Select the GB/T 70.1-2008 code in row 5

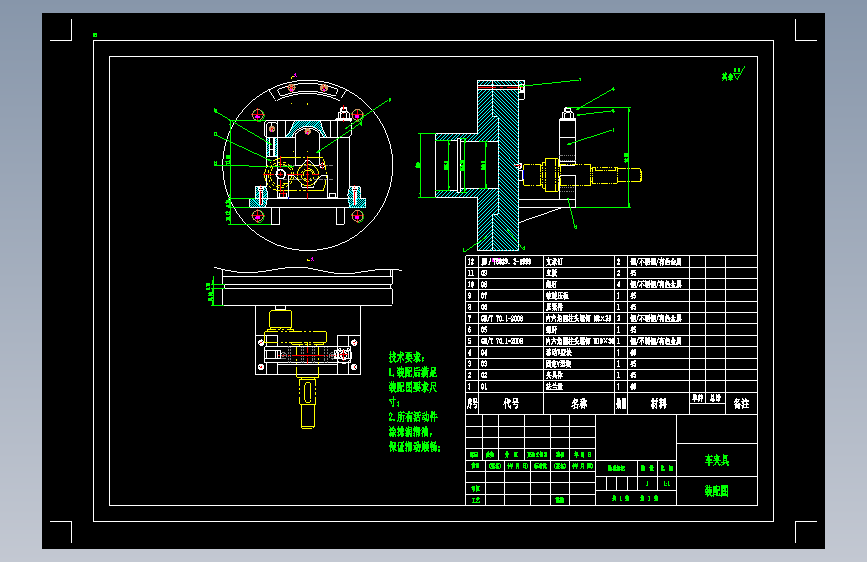502,341
